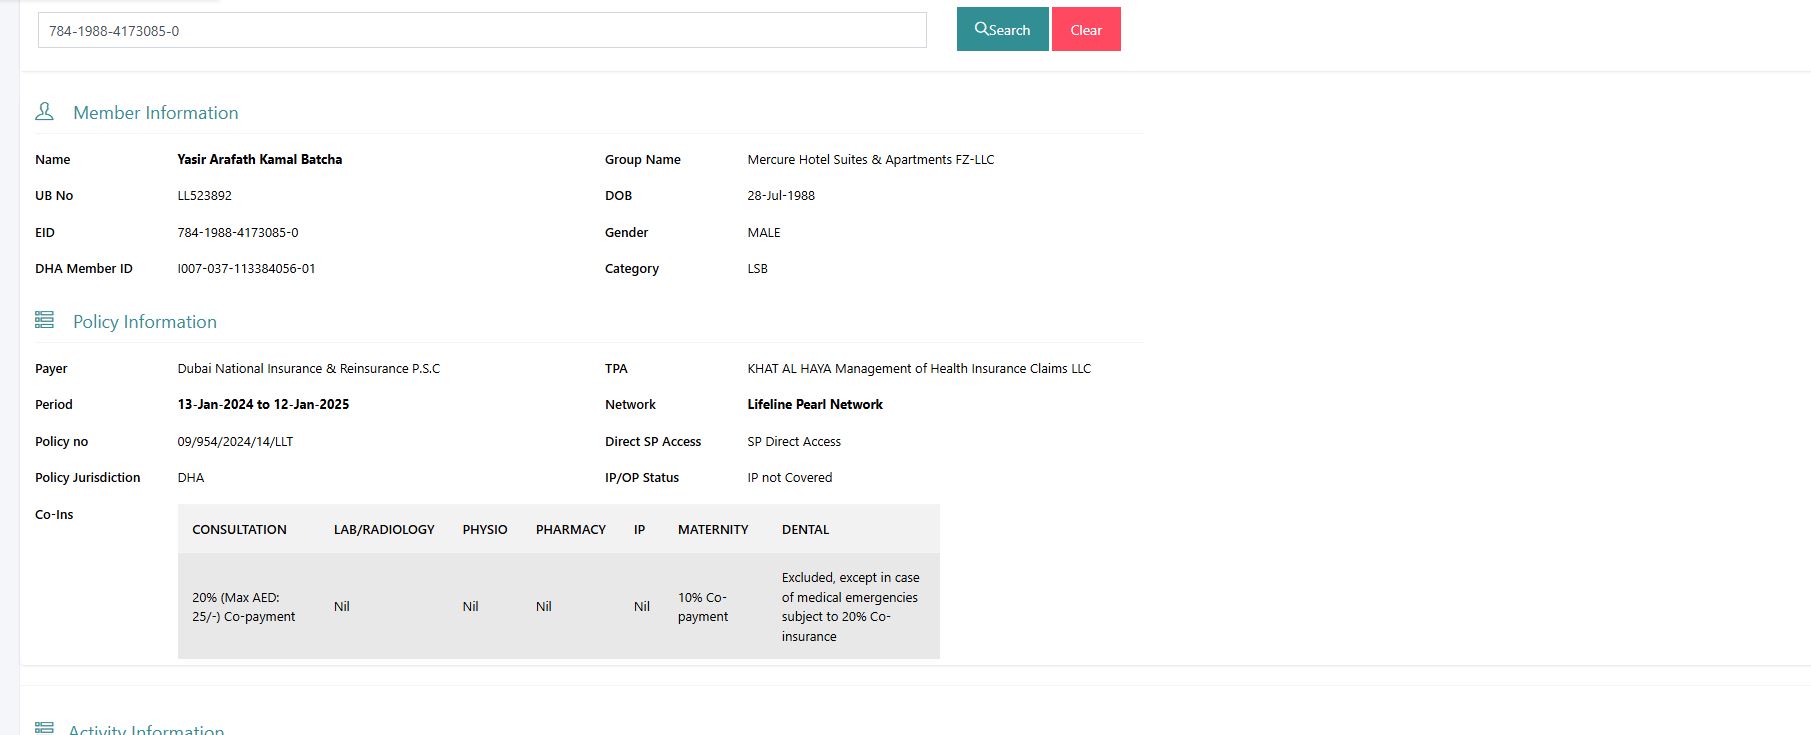Click the Activity Information heading
The image size is (1811, 735).
[x=146, y=729]
